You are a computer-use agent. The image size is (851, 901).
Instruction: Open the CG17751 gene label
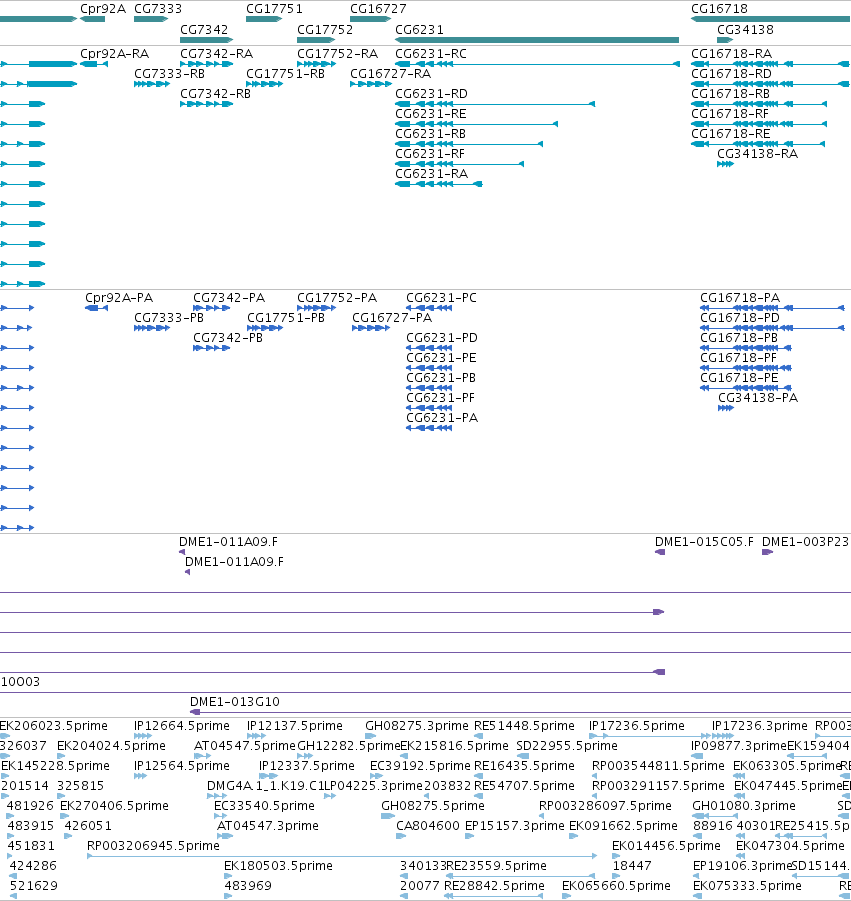coord(274,9)
